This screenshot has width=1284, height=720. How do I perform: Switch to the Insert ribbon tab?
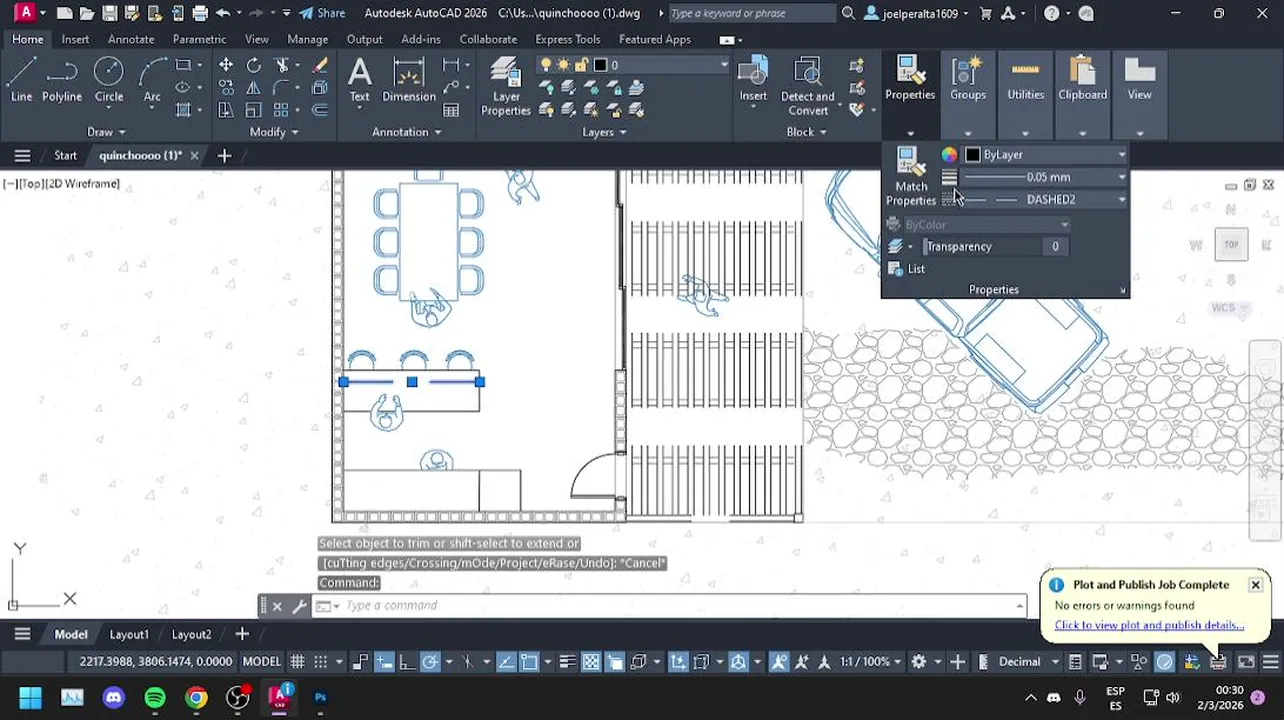(75, 39)
